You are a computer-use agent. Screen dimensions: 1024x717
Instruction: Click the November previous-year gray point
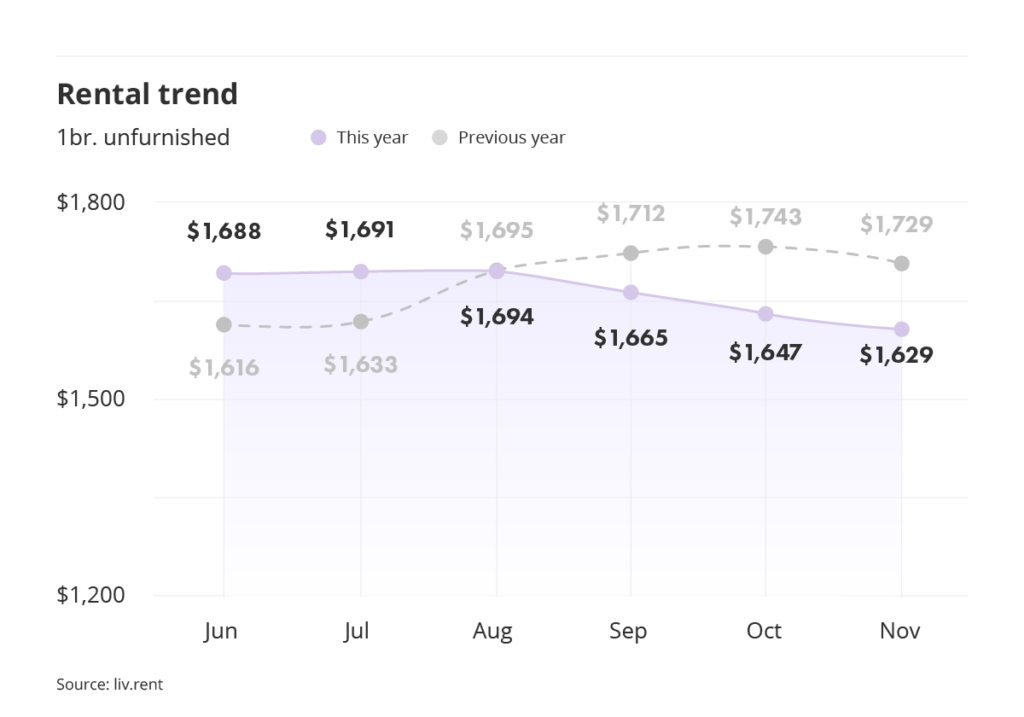tap(902, 263)
